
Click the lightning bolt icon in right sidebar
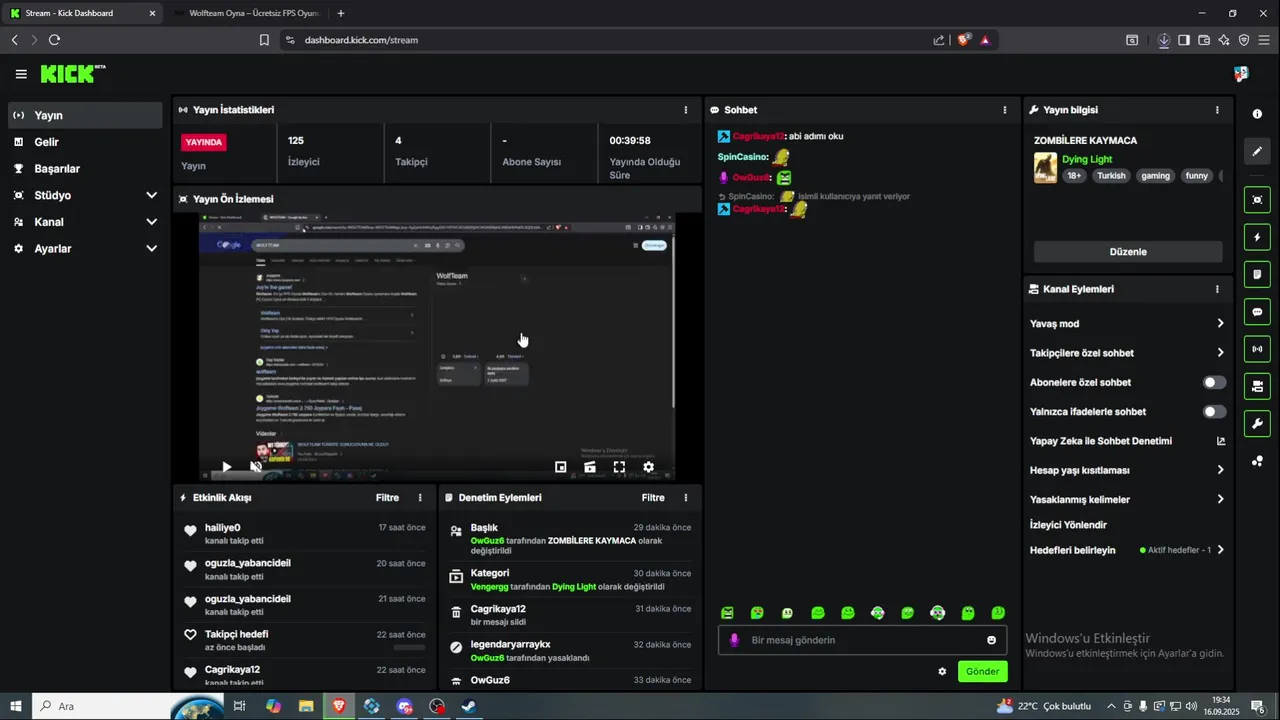[1257, 238]
